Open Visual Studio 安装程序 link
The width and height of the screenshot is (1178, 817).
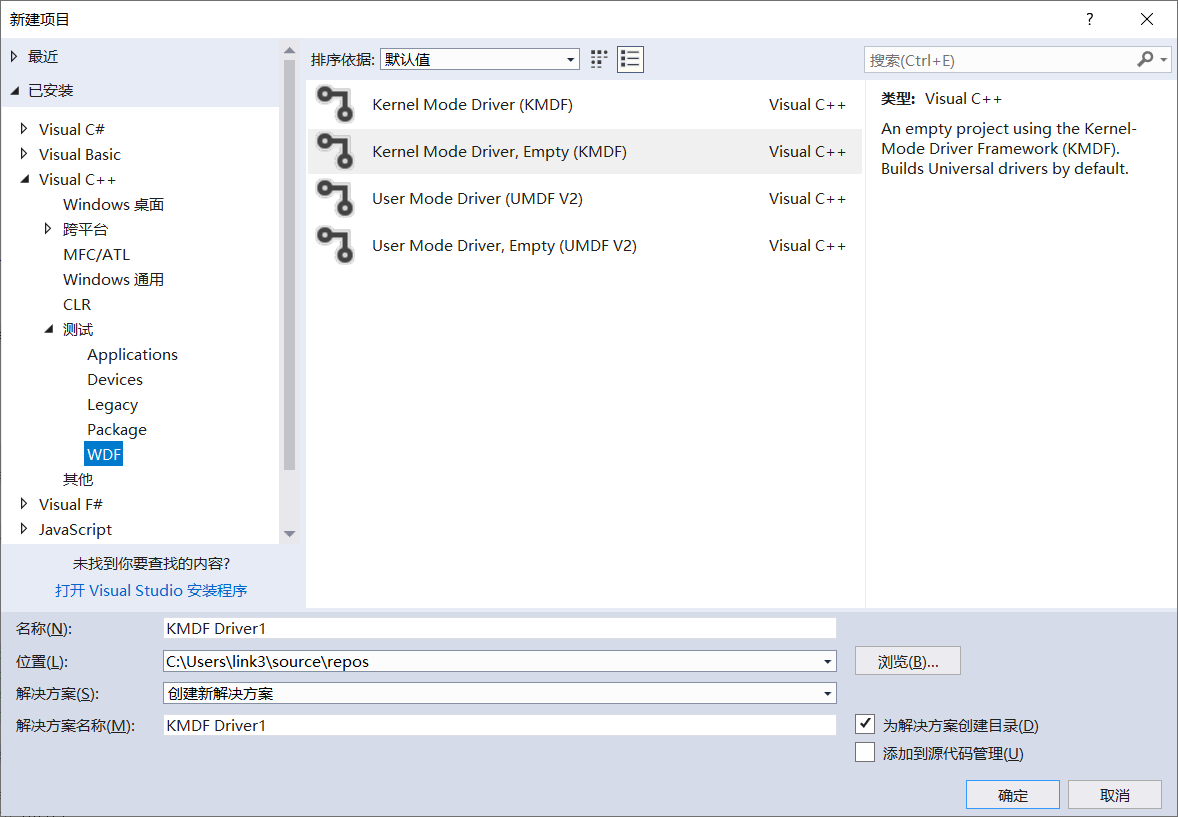(x=151, y=591)
